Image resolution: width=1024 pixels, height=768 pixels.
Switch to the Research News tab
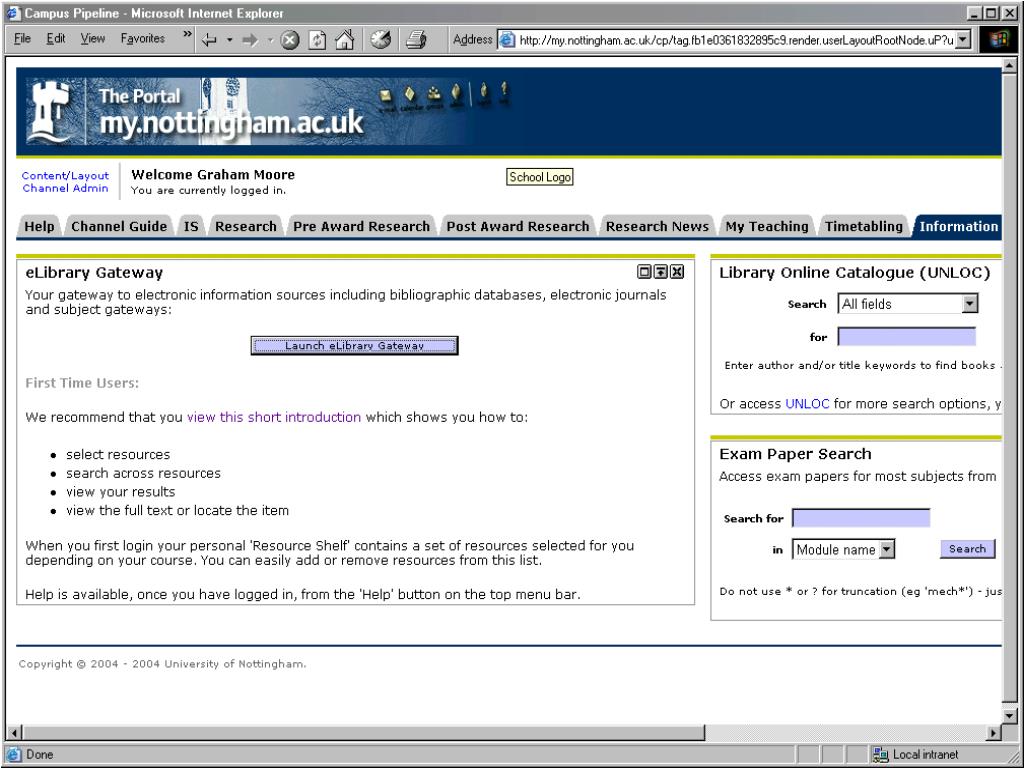(x=657, y=227)
